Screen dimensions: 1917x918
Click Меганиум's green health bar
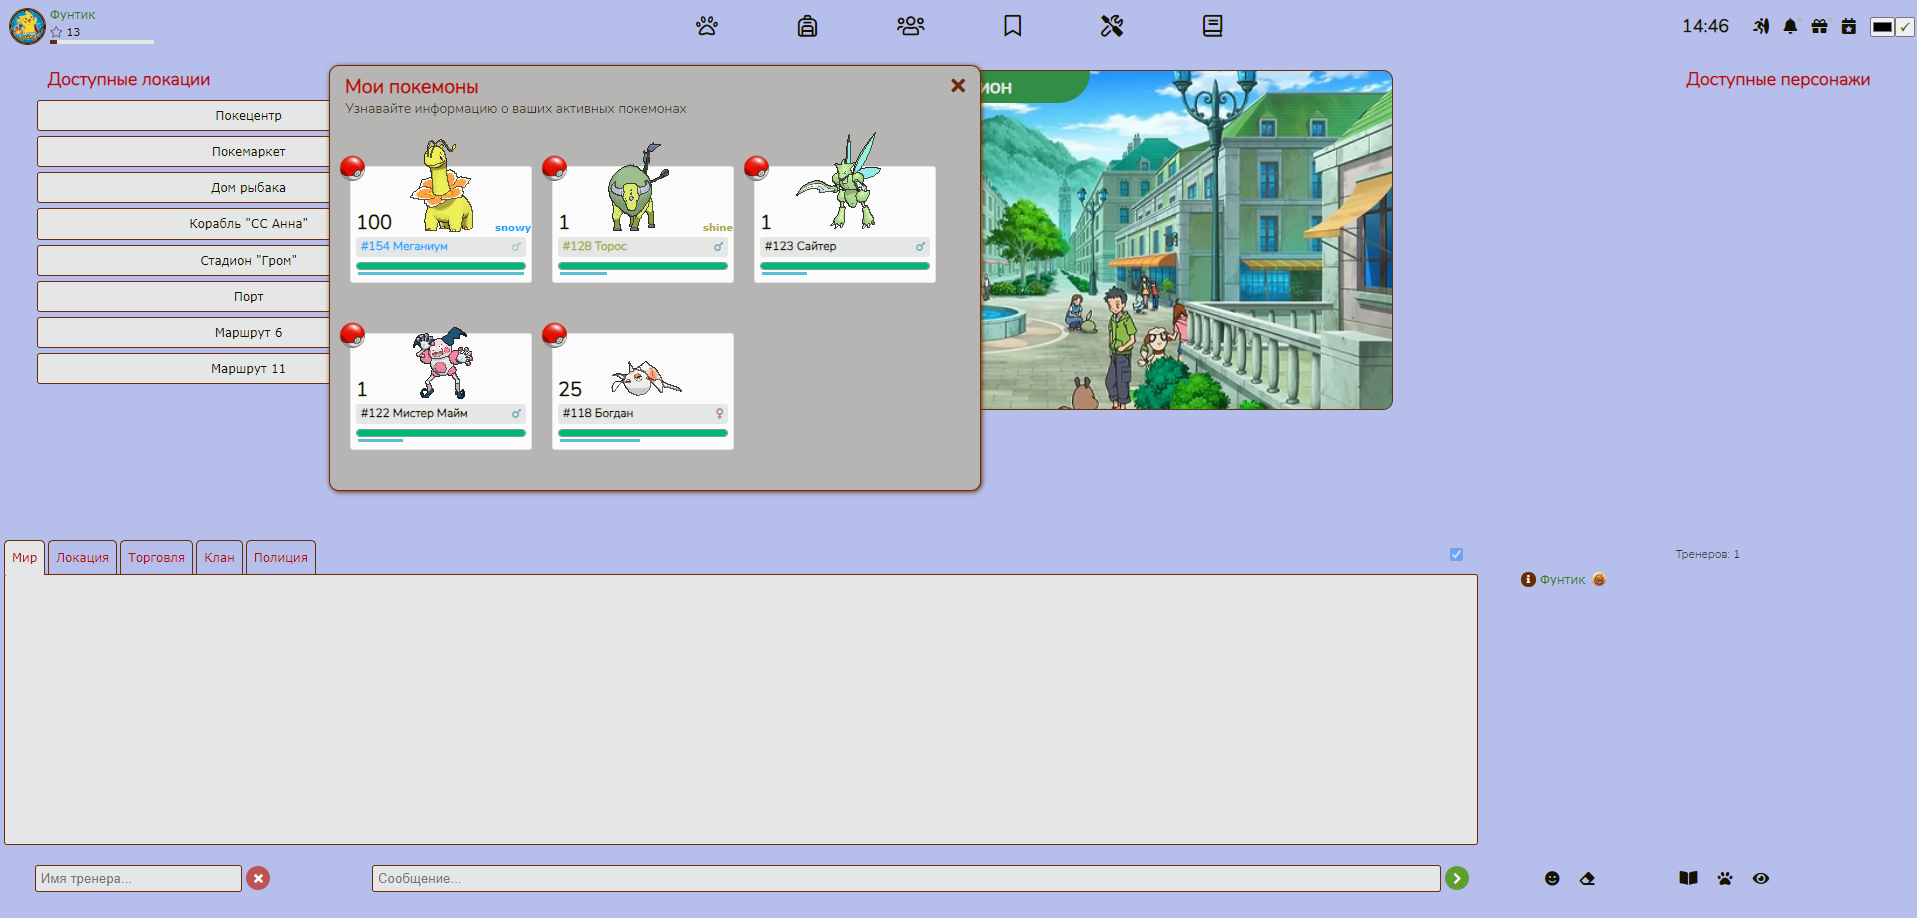click(x=441, y=266)
